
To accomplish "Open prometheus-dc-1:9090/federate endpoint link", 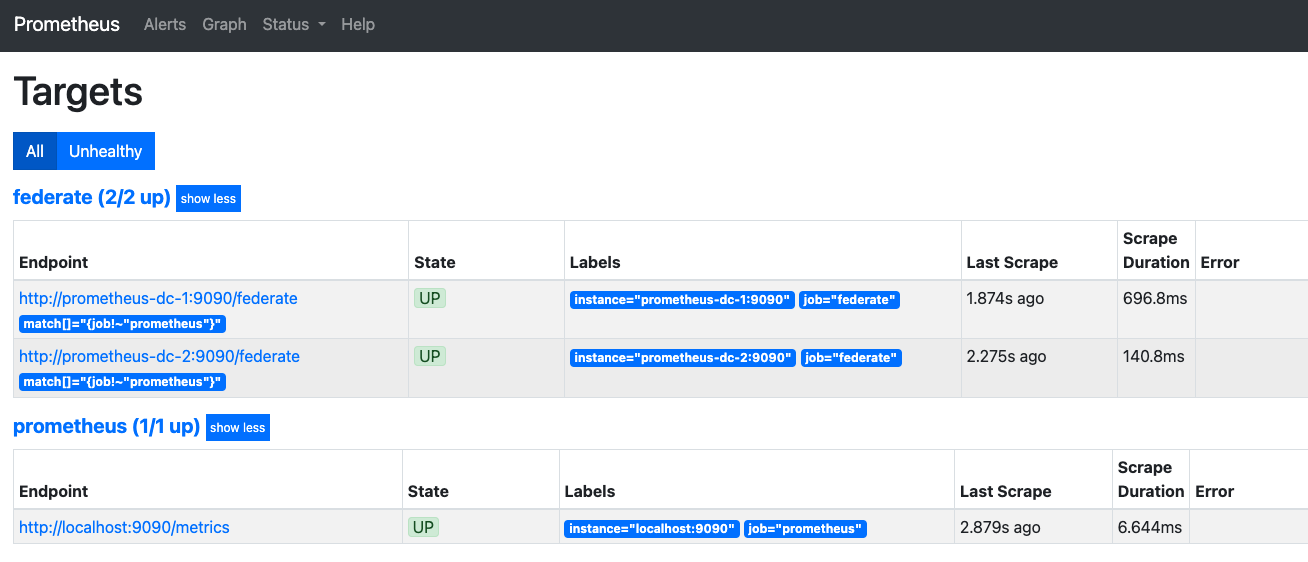I will pos(158,298).
